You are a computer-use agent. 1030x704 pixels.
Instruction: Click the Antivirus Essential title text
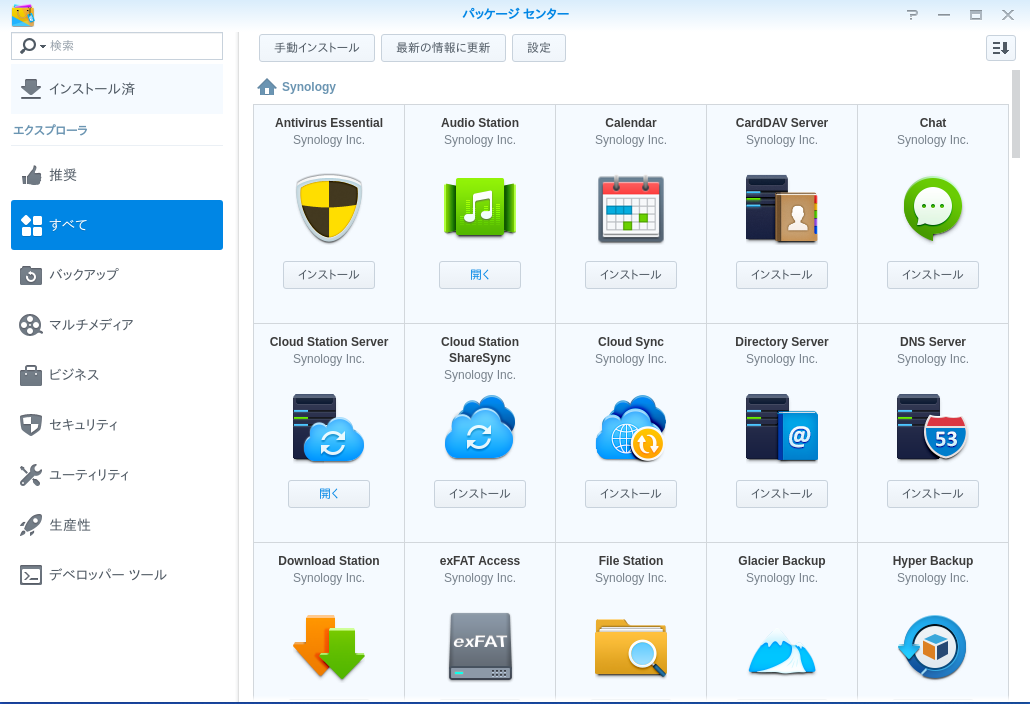(328, 123)
